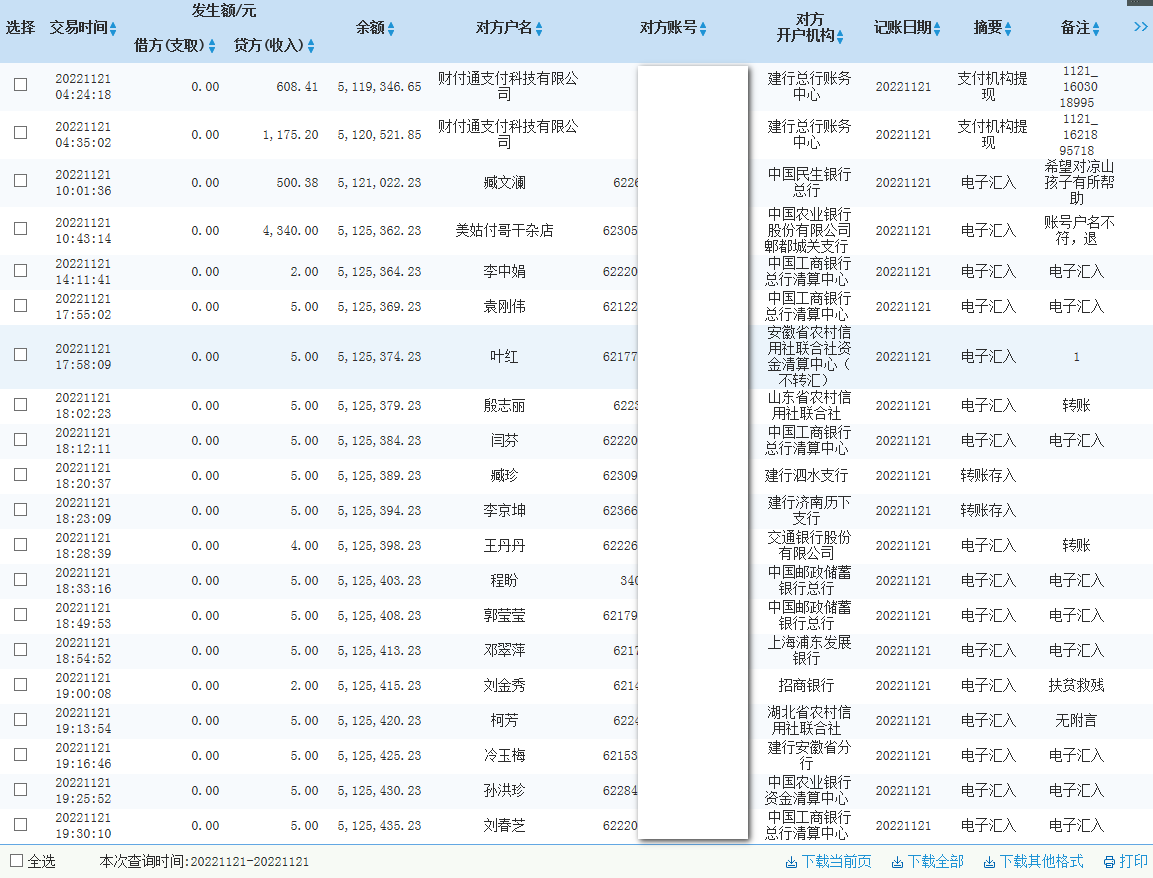Image resolution: width=1153 pixels, height=878 pixels.
Task: Click remark 扶贫救残
Action: click(x=1076, y=685)
